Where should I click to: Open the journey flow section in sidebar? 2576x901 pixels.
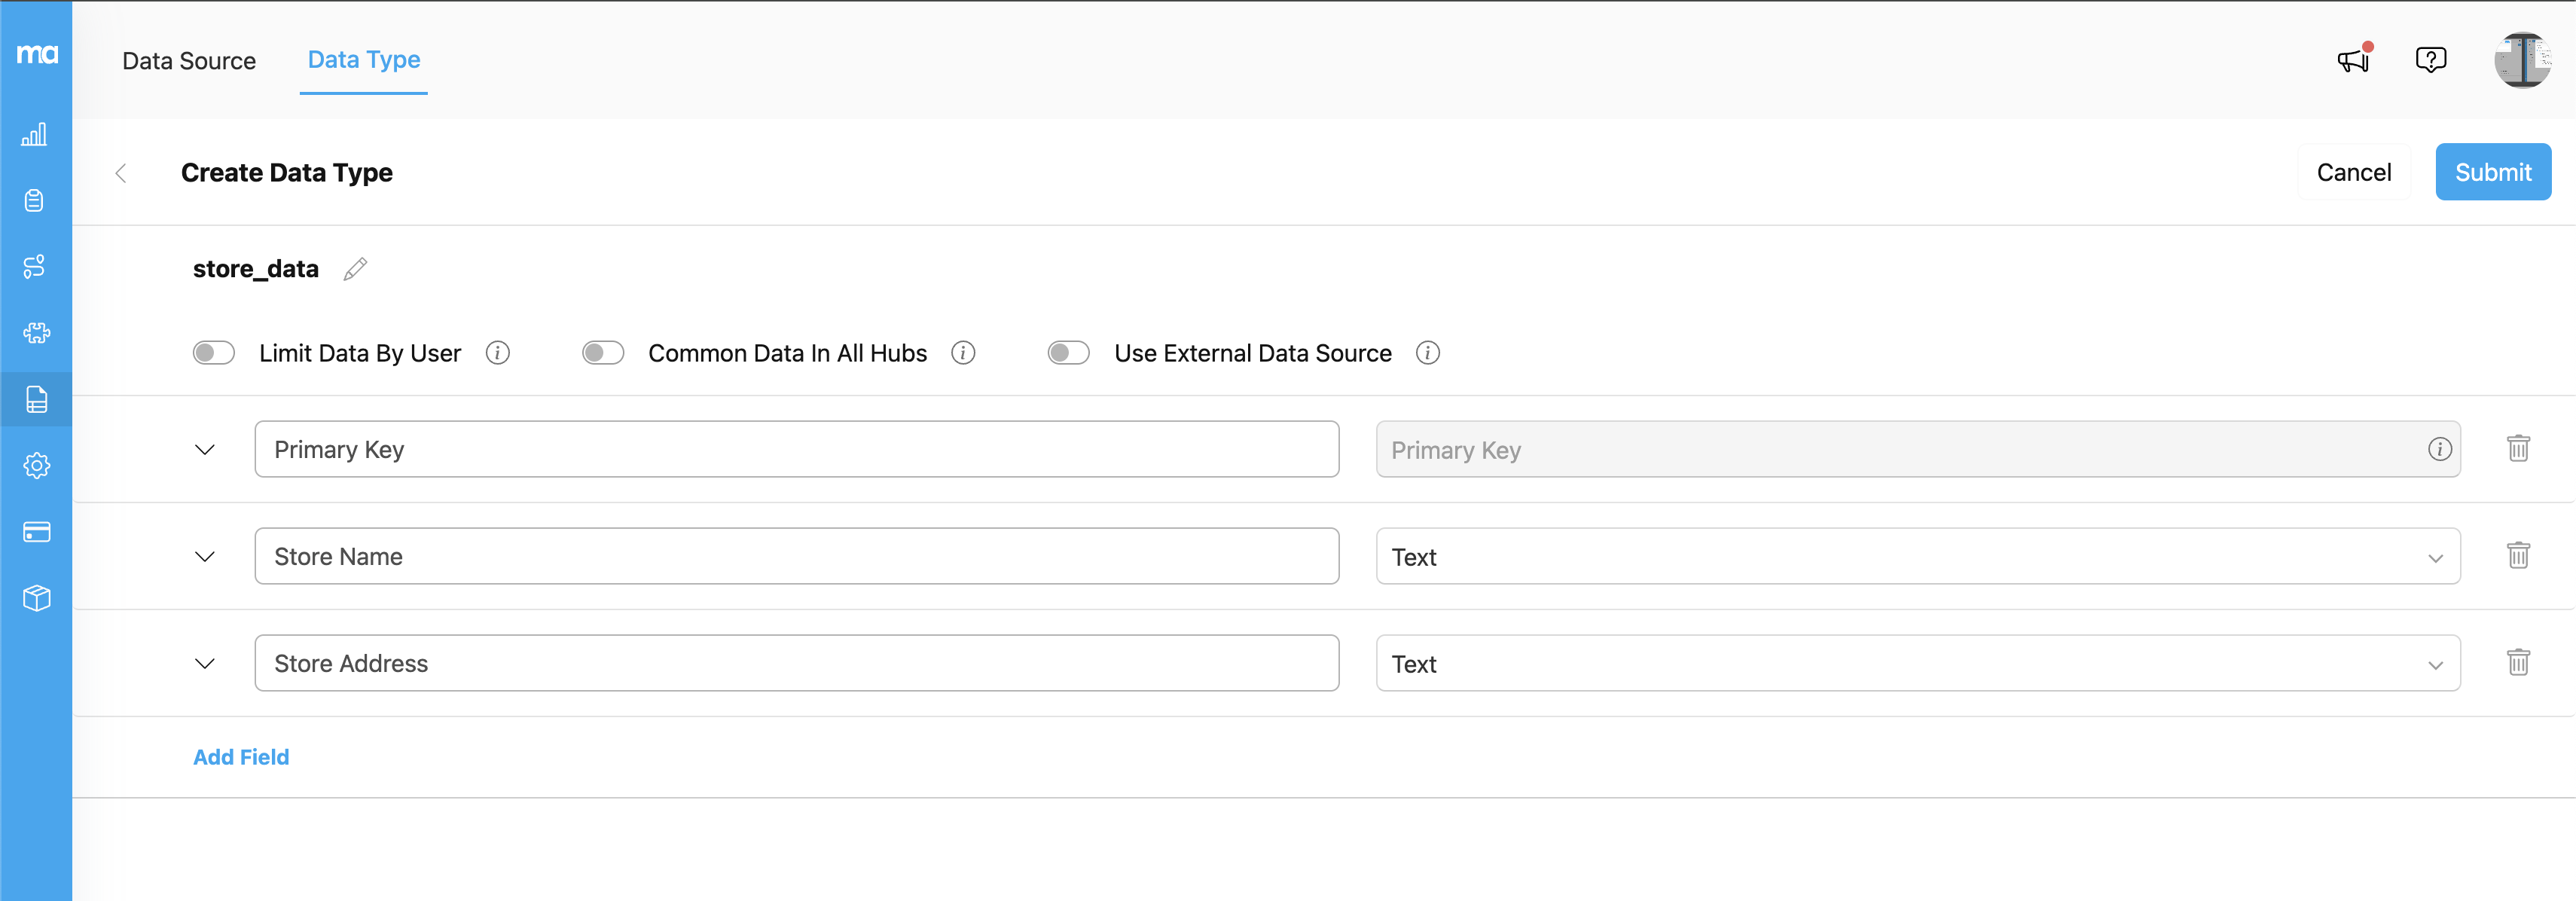(x=36, y=267)
